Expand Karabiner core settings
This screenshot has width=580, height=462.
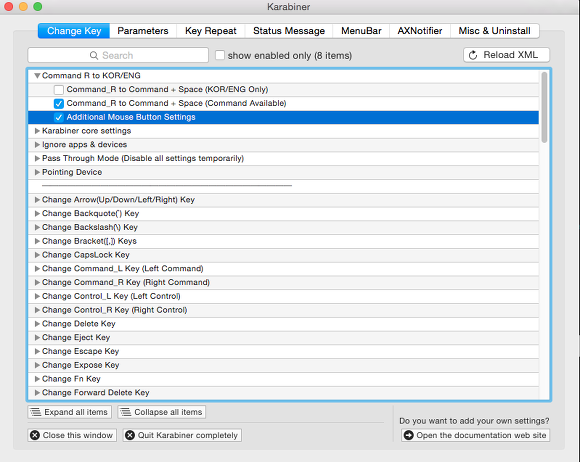(x=37, y=131)
